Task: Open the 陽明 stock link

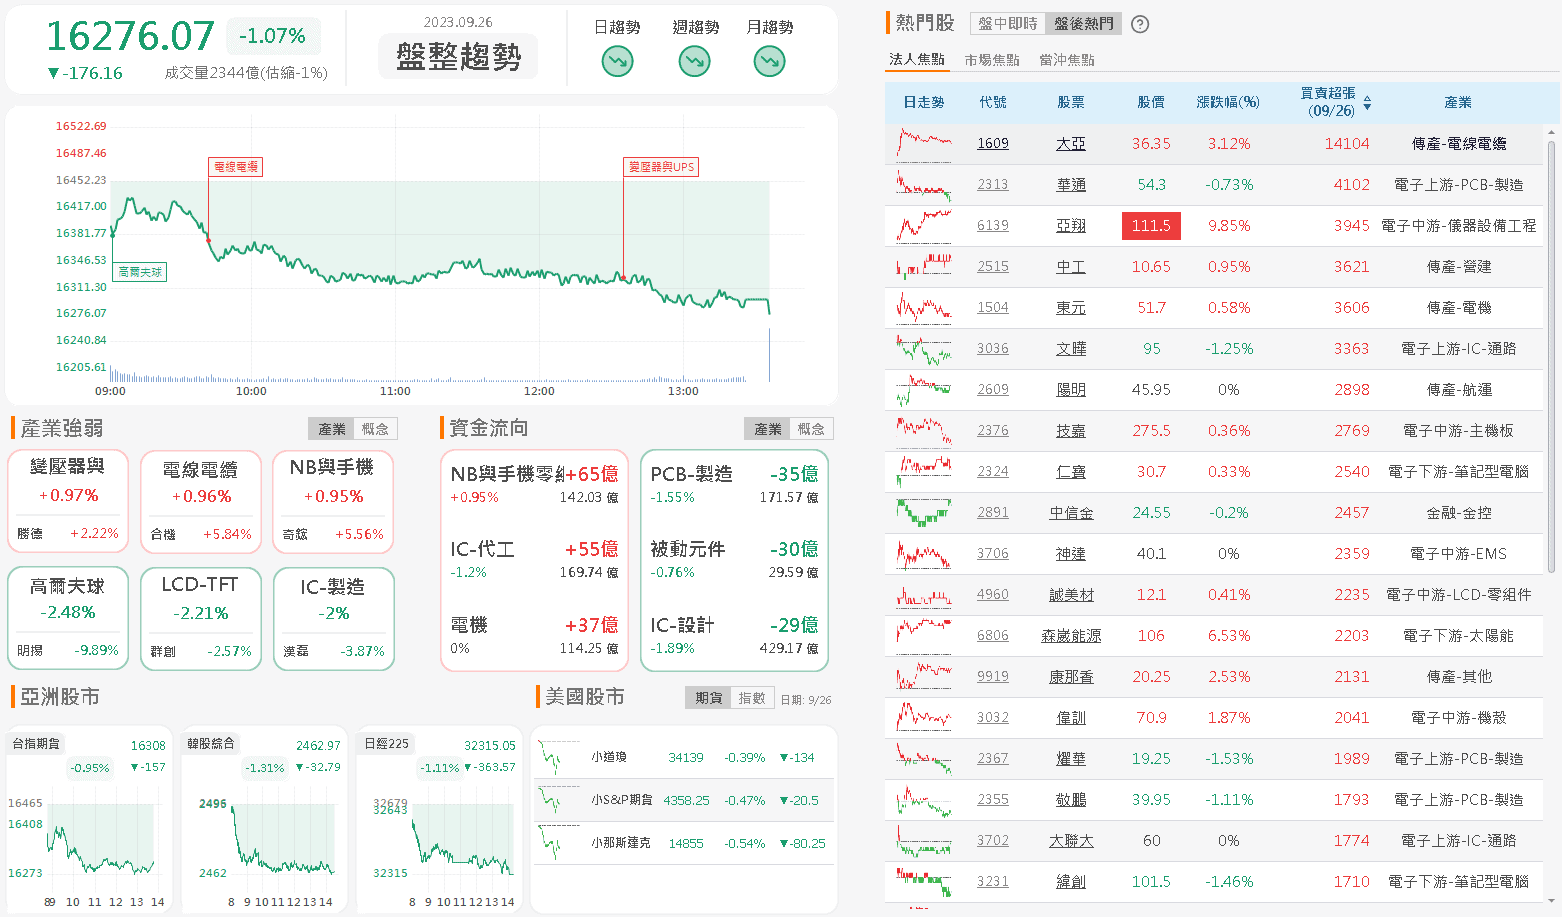Action: coord(1071,390)
